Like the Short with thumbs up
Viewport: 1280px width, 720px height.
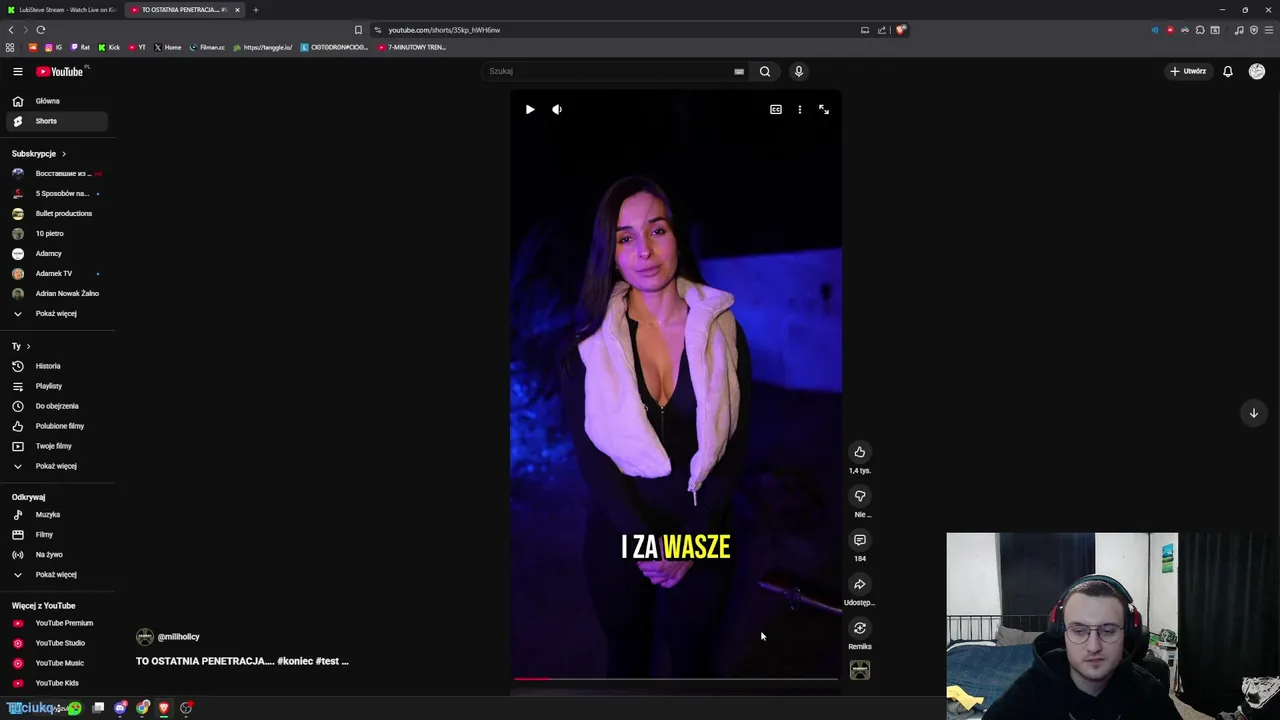tap(860, 452)
